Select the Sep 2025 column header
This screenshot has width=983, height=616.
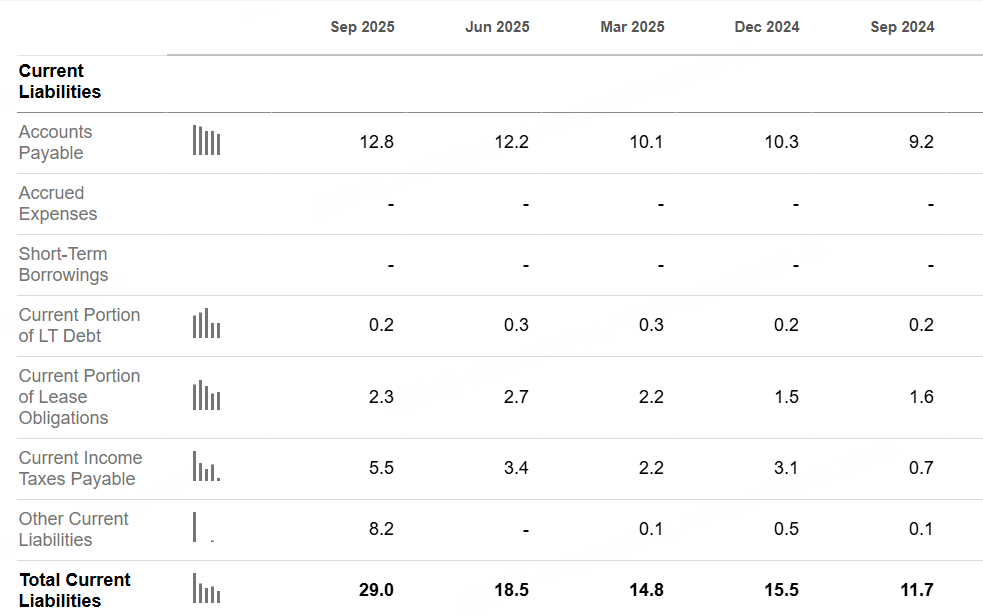pos(362,27)
